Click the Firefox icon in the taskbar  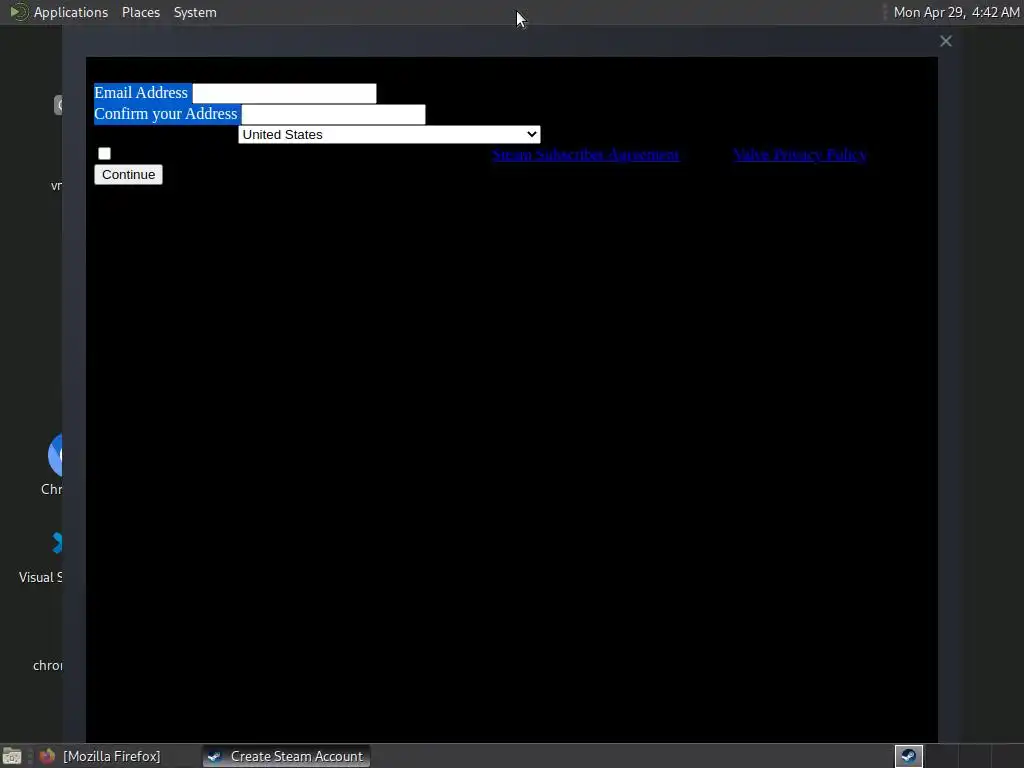47,756
